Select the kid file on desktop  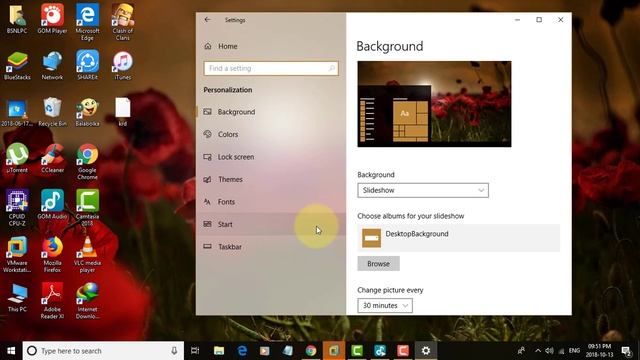pyautogui.click(x=122, y=112)
